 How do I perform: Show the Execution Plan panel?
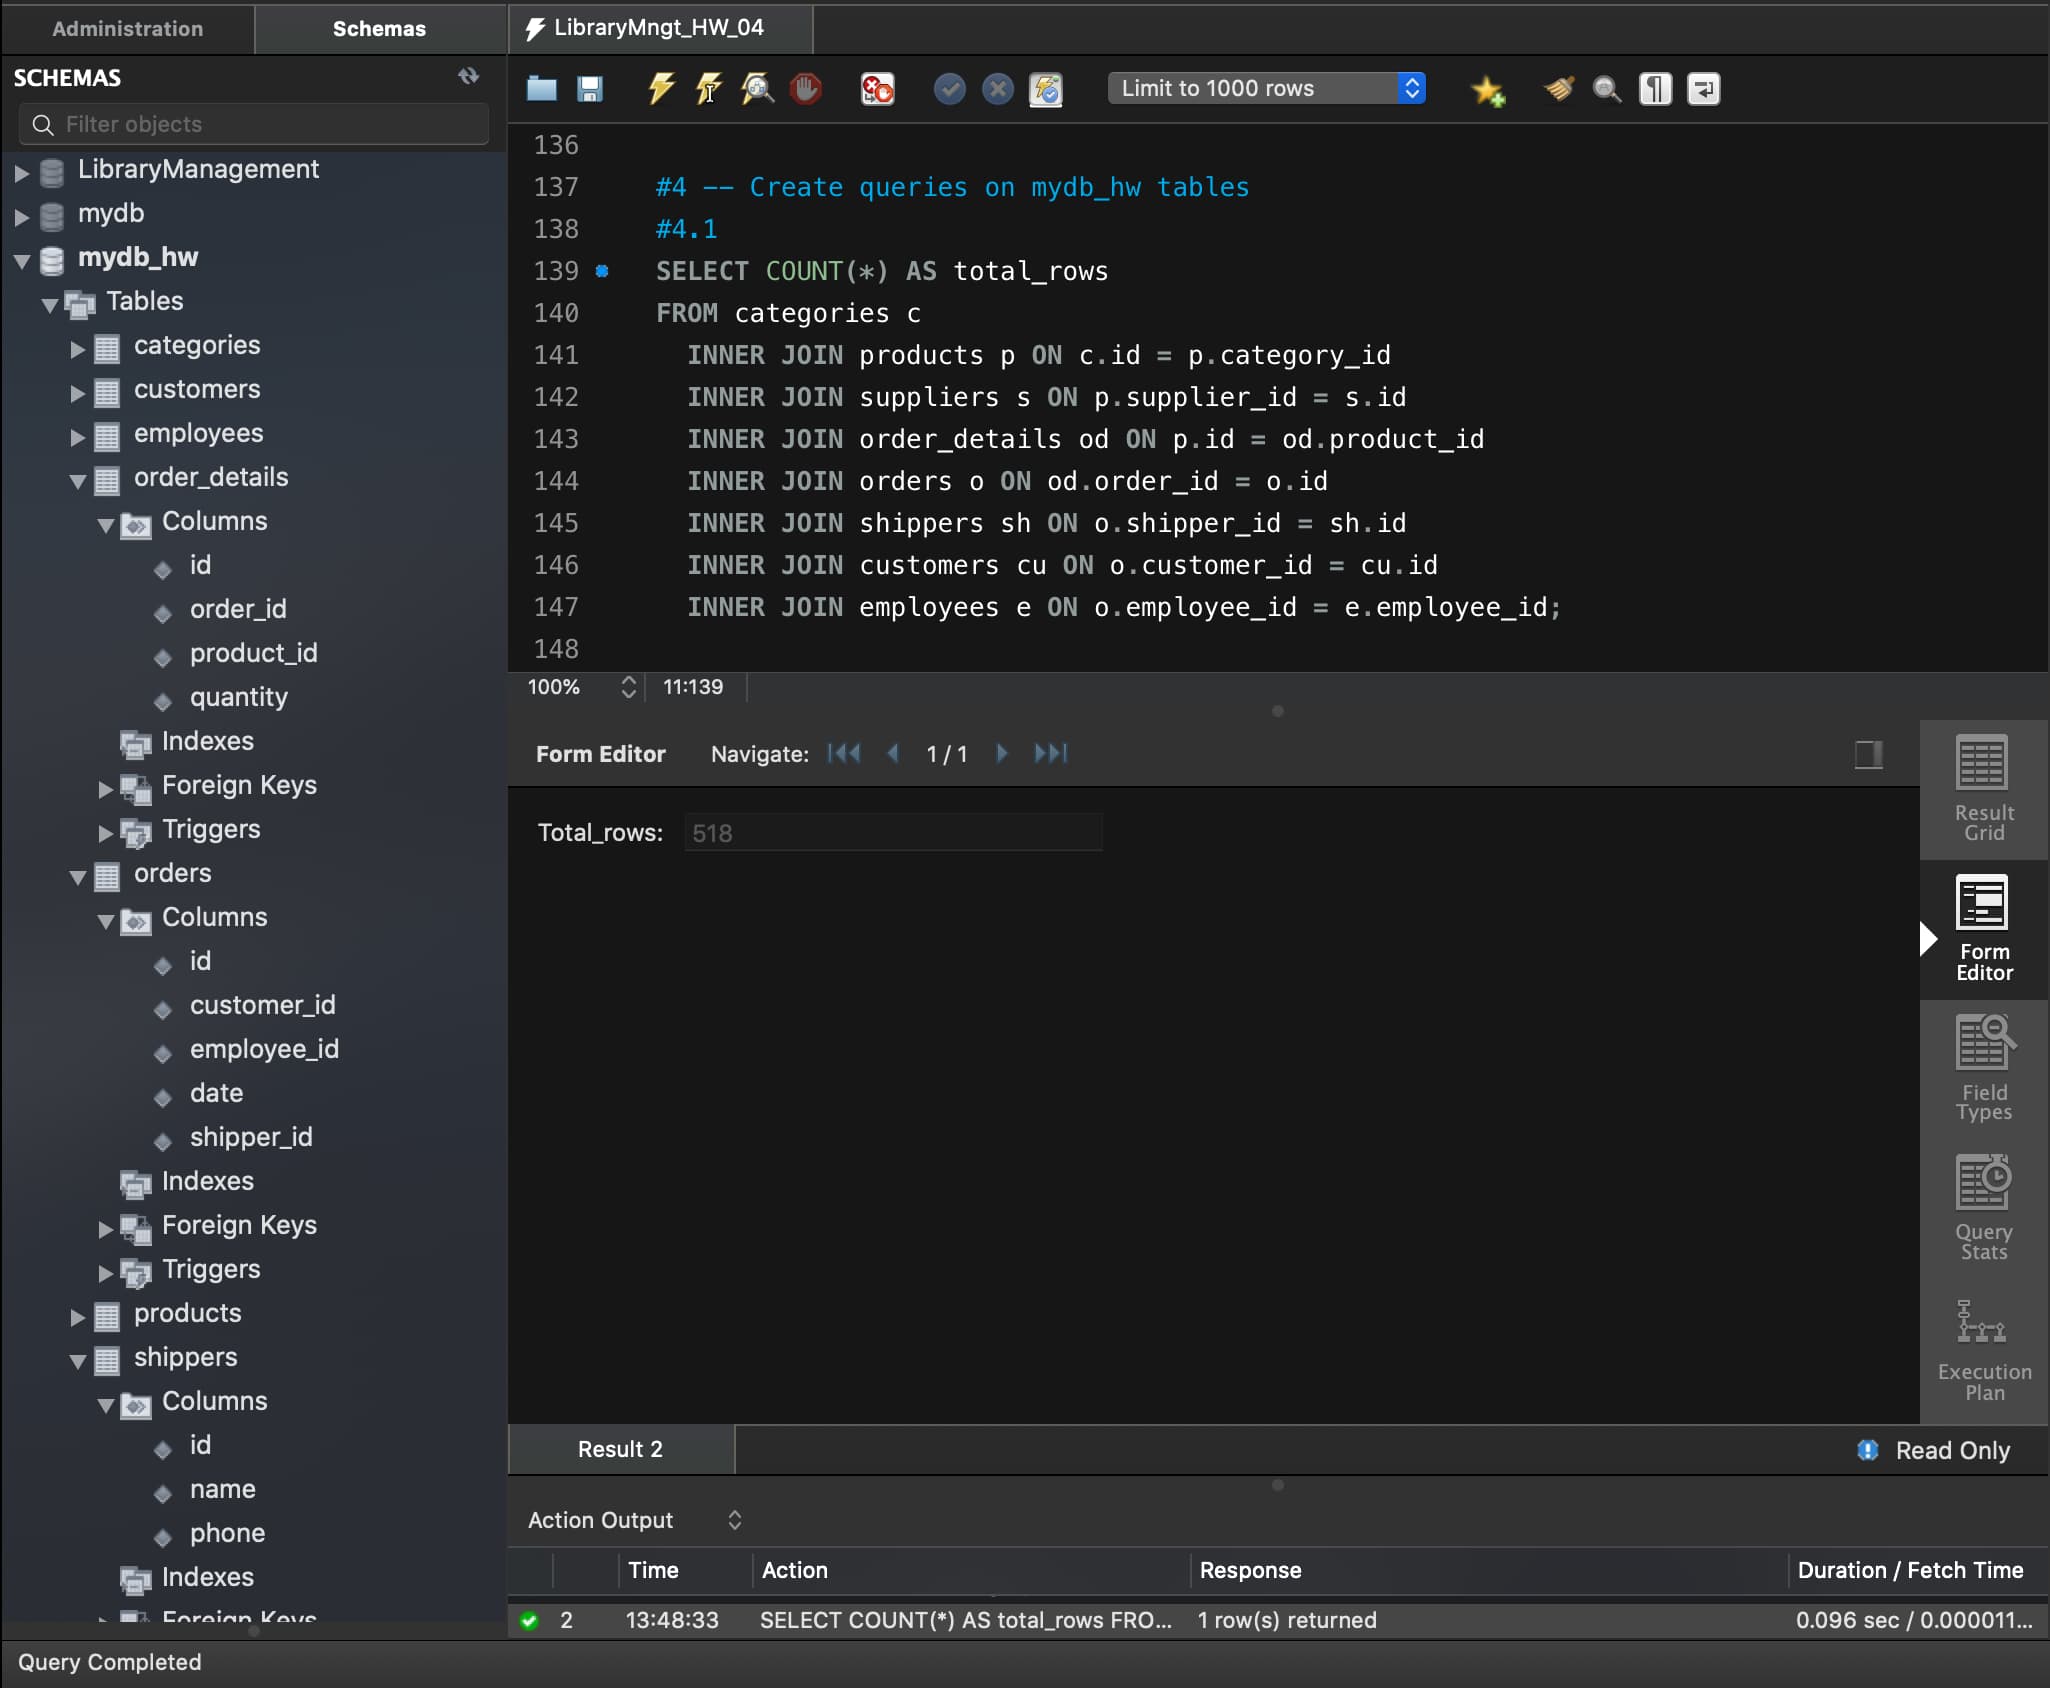coord(1983,1349)
